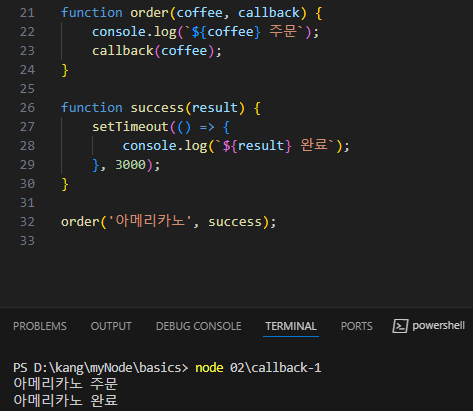Click 'success' argument on line 32

pos(235,222)
